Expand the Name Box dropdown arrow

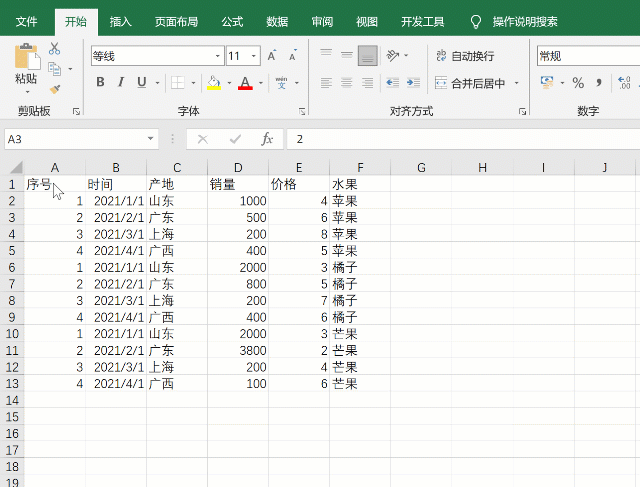click(151, 139)
